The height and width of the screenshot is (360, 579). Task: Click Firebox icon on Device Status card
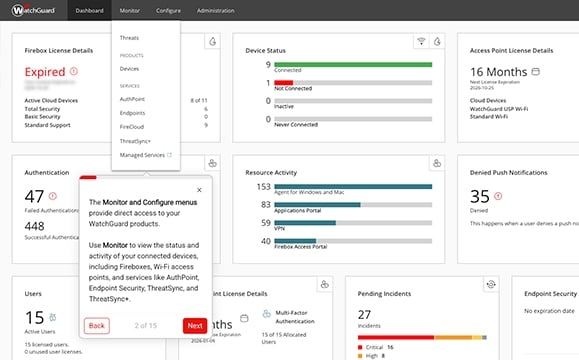[x=437, y=41]
